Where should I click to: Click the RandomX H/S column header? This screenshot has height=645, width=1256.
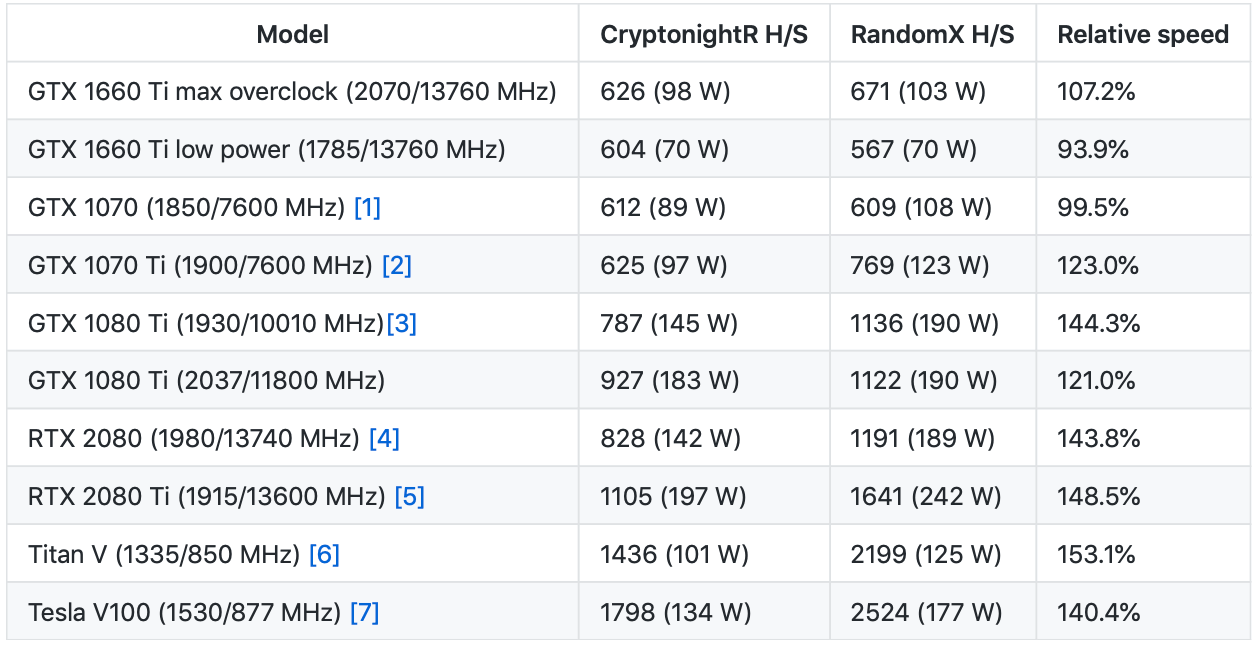pyautogui.click(x=932, y=35)
